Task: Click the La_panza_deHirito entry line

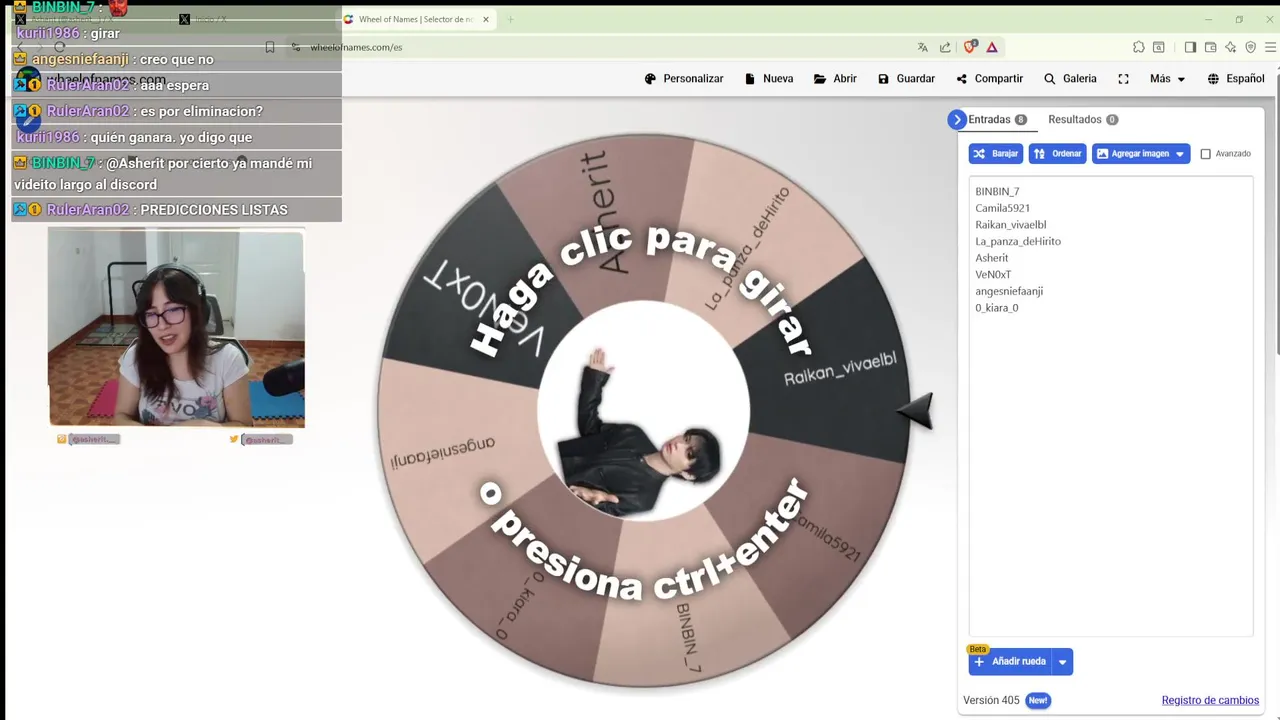Action: click(1018, 241)
